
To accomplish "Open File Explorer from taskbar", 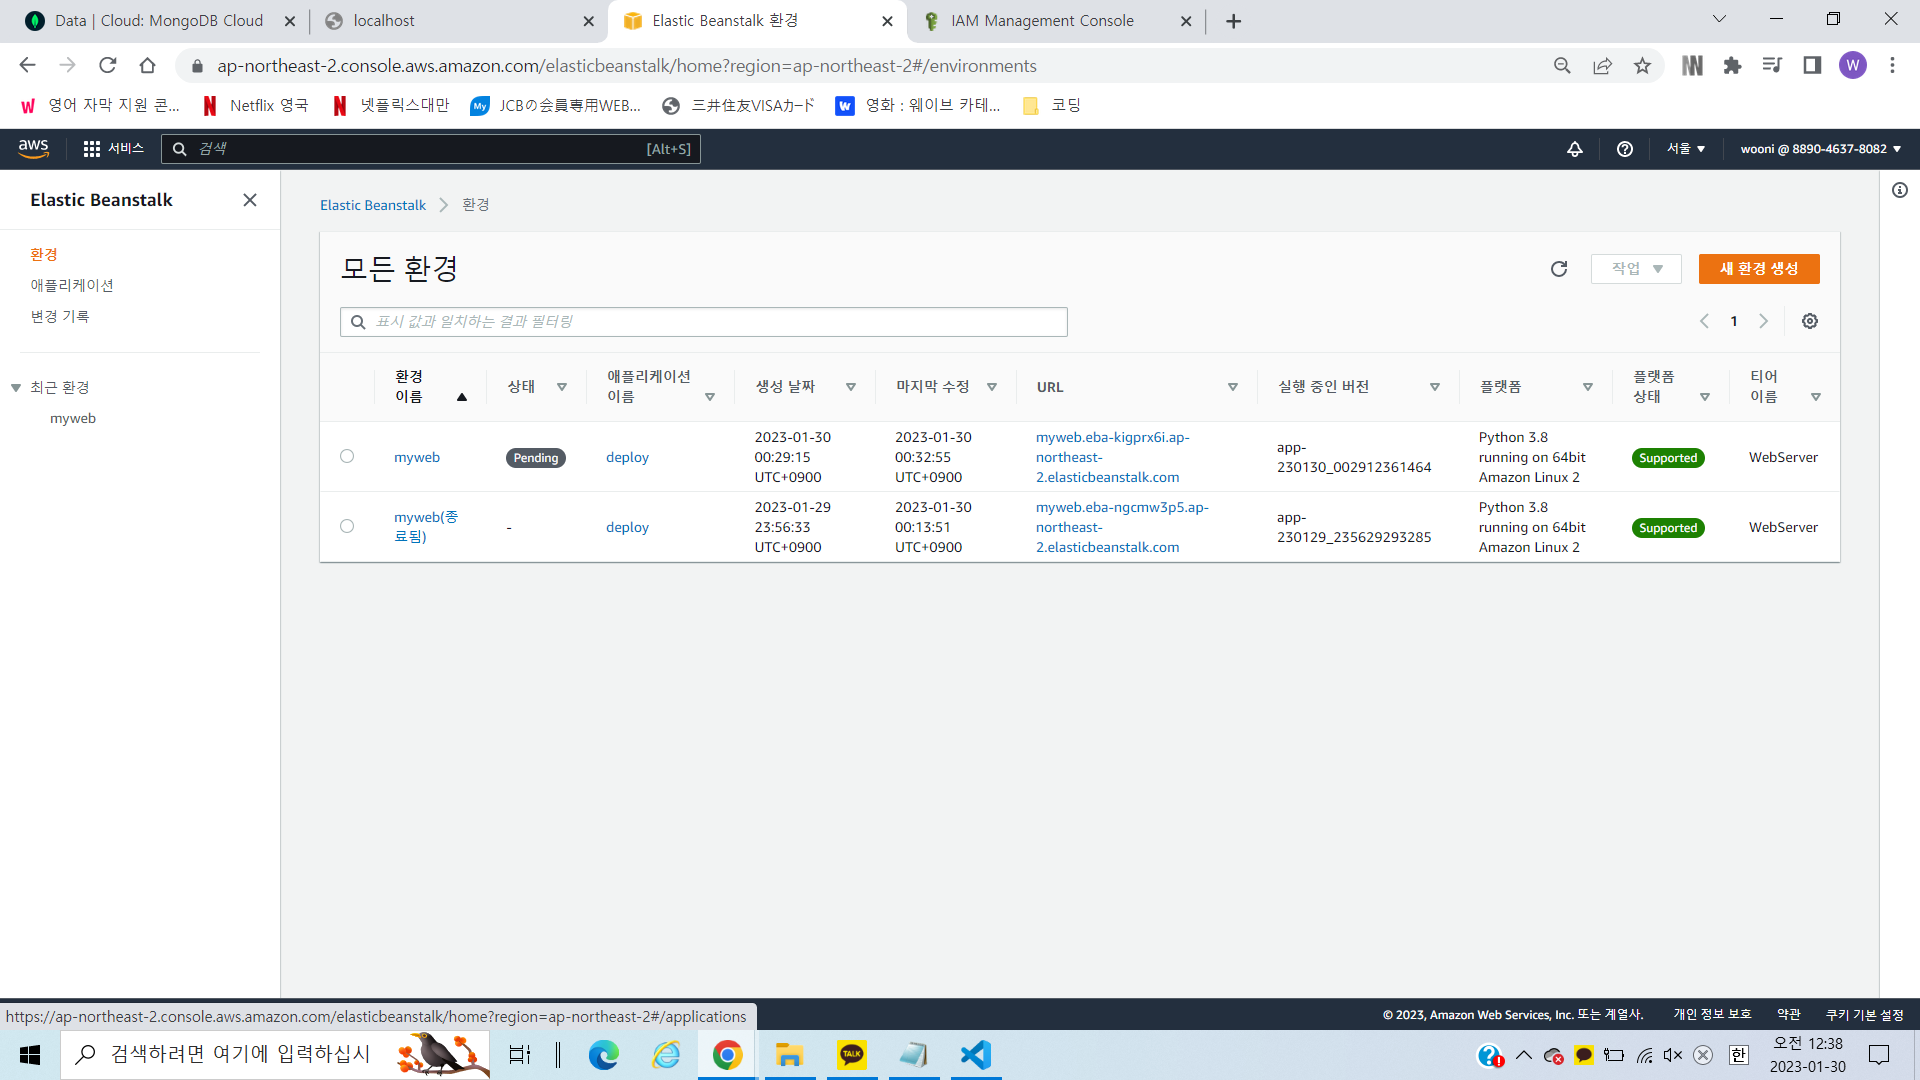I will pos(790,1055).
